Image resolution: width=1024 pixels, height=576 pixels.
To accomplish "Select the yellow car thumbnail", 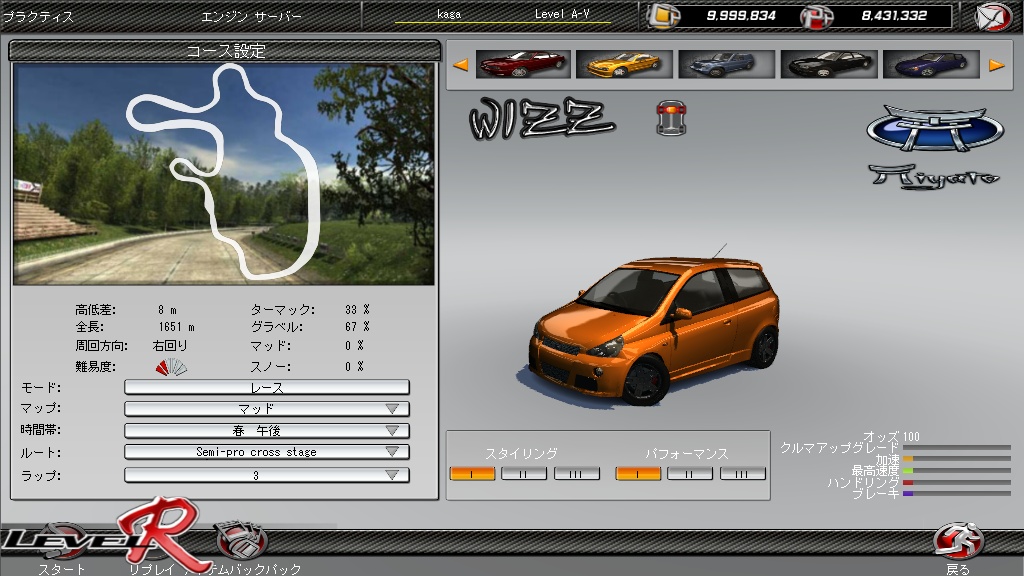I will (624, 64).
